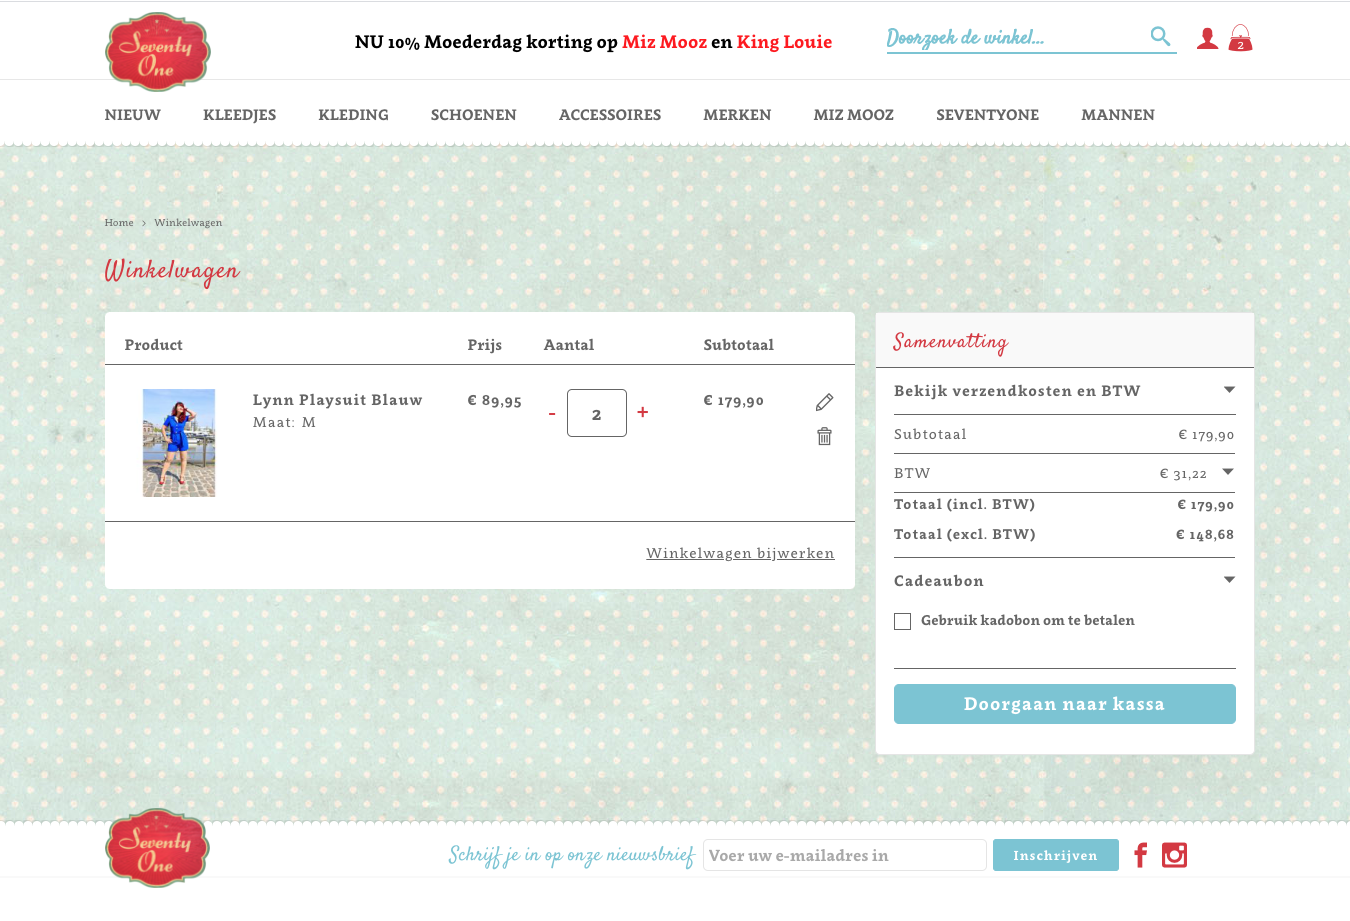The height and width of the screenshot is (921, 1350).
Task: Go to the SCHOENEN menu
Action: (x=473, y=115)
